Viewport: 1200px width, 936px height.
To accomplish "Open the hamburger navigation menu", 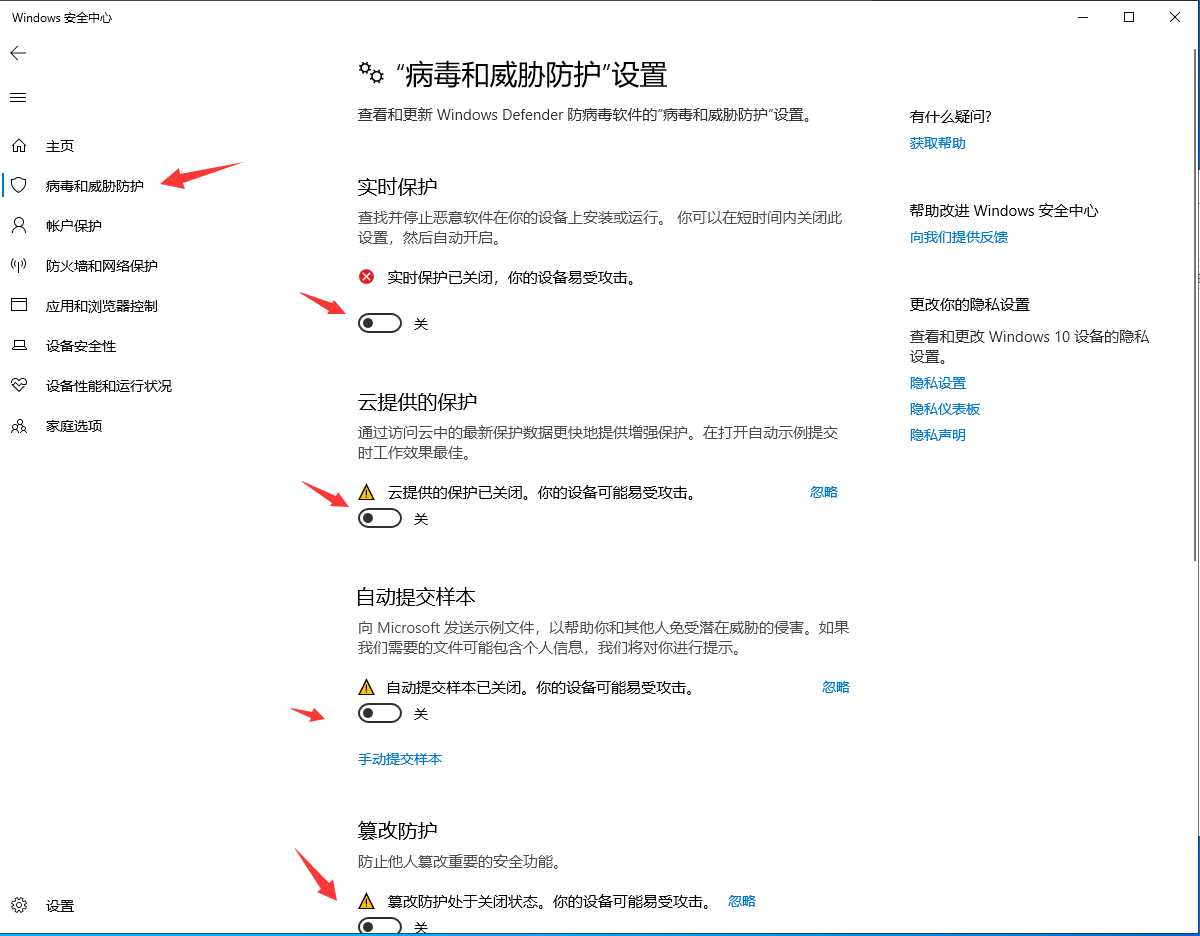I will [18, 97].
